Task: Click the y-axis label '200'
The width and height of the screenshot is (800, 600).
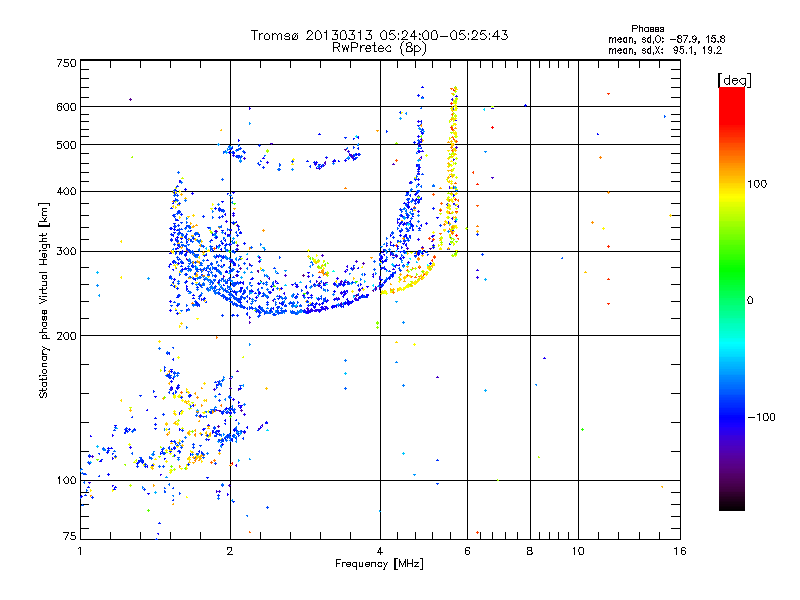Action: click(66, 336)
